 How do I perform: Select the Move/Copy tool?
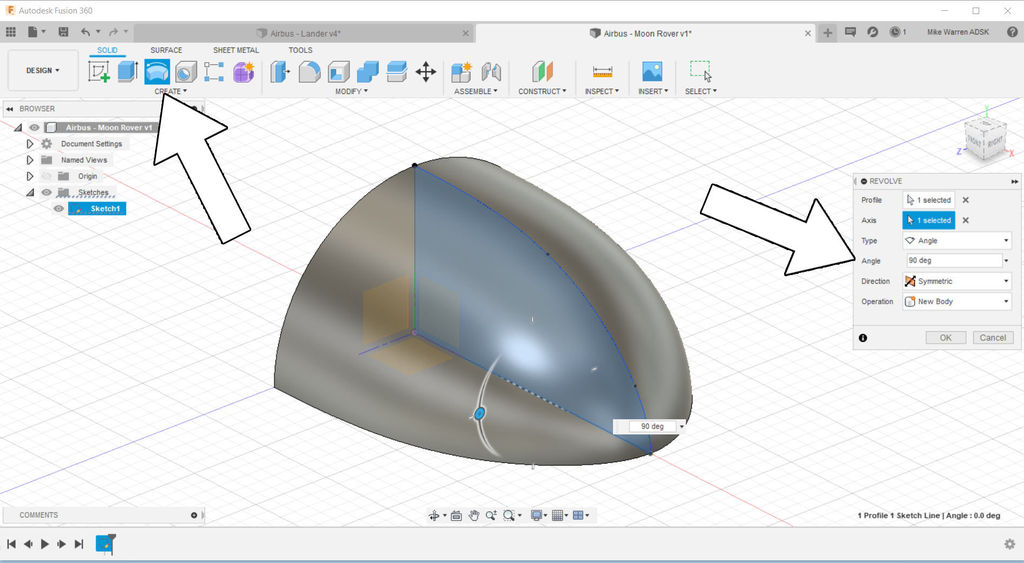click(x=426, y=71)
